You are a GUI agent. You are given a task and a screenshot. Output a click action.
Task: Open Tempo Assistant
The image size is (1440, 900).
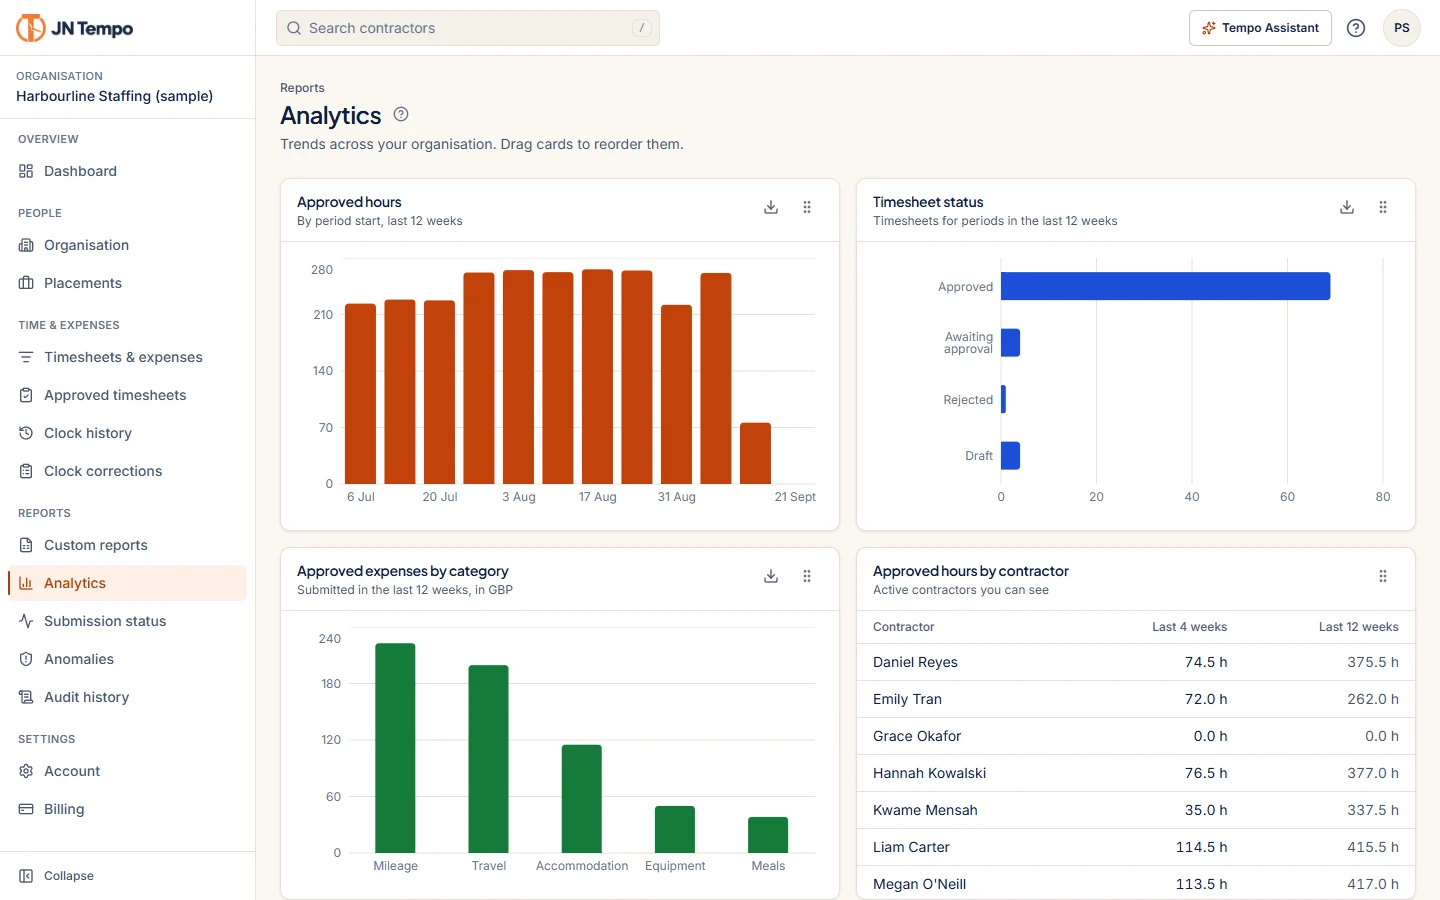[1260, 28]
